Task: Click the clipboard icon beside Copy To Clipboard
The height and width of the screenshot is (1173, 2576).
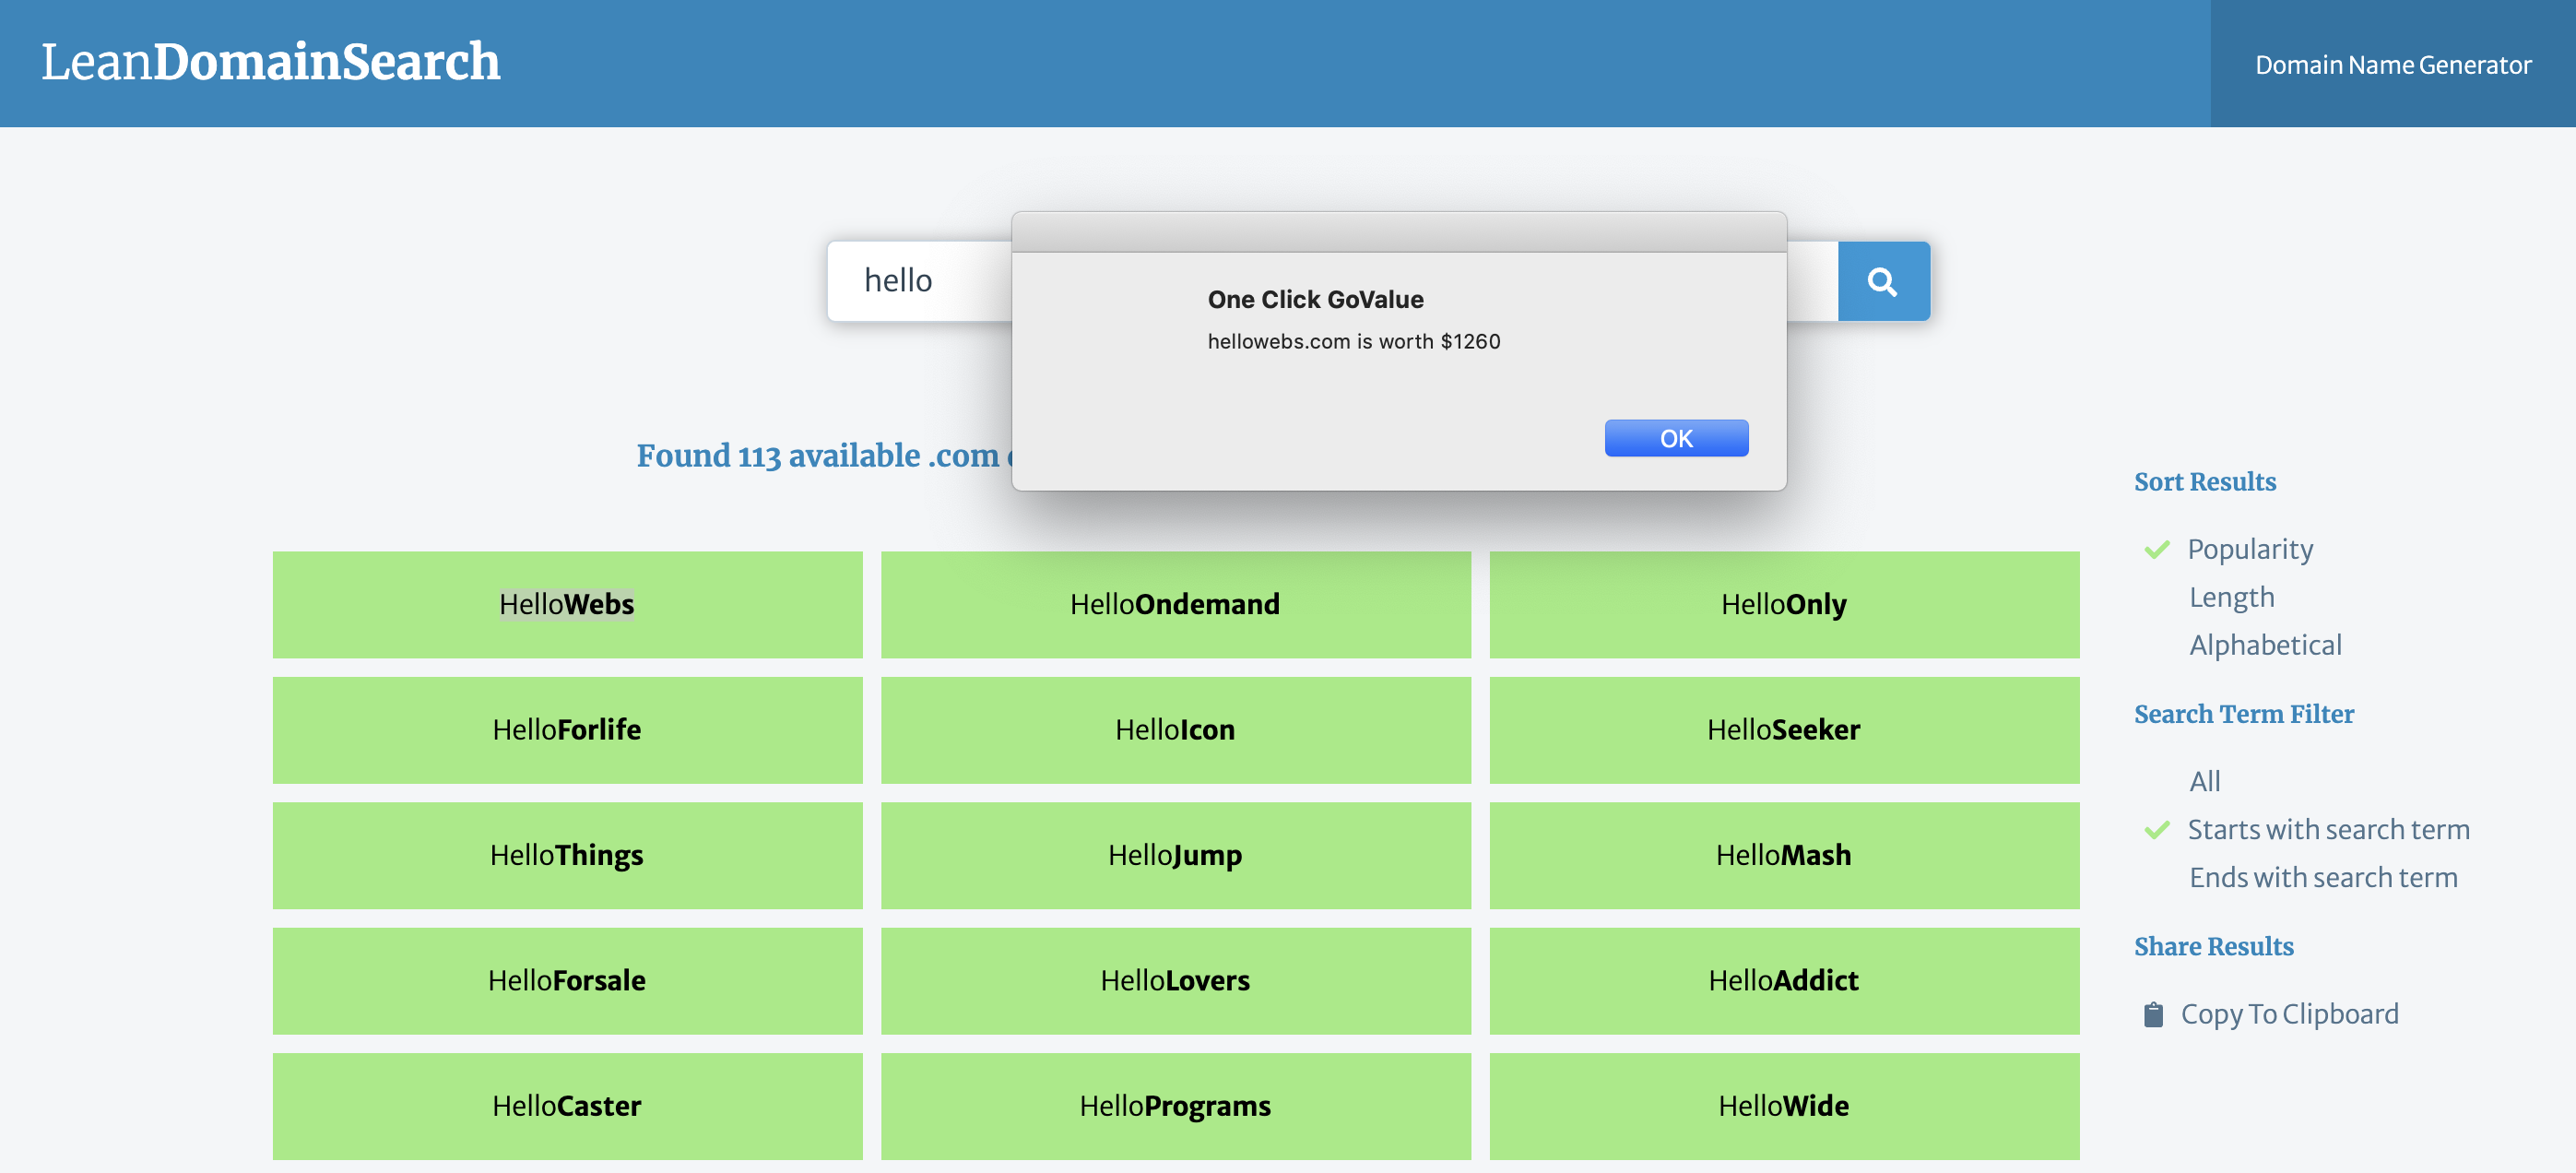Action: (2153, 1014)
